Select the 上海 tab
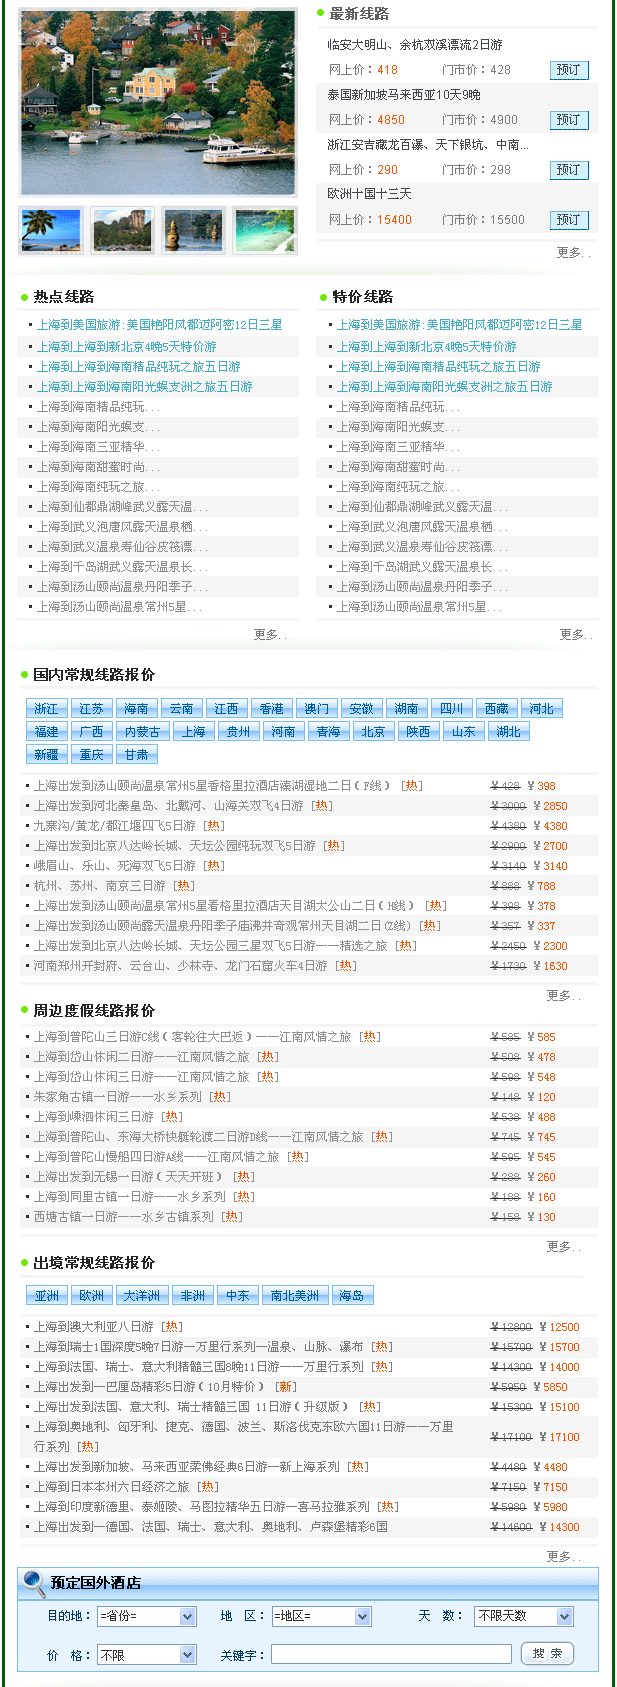This screenshot has width=617, height=1687. (193, 731)
